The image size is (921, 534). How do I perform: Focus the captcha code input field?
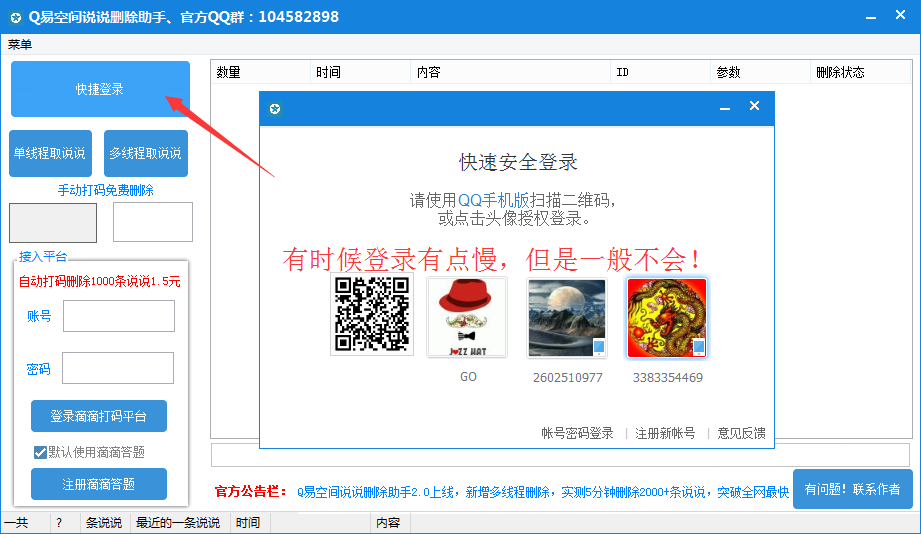153,222
